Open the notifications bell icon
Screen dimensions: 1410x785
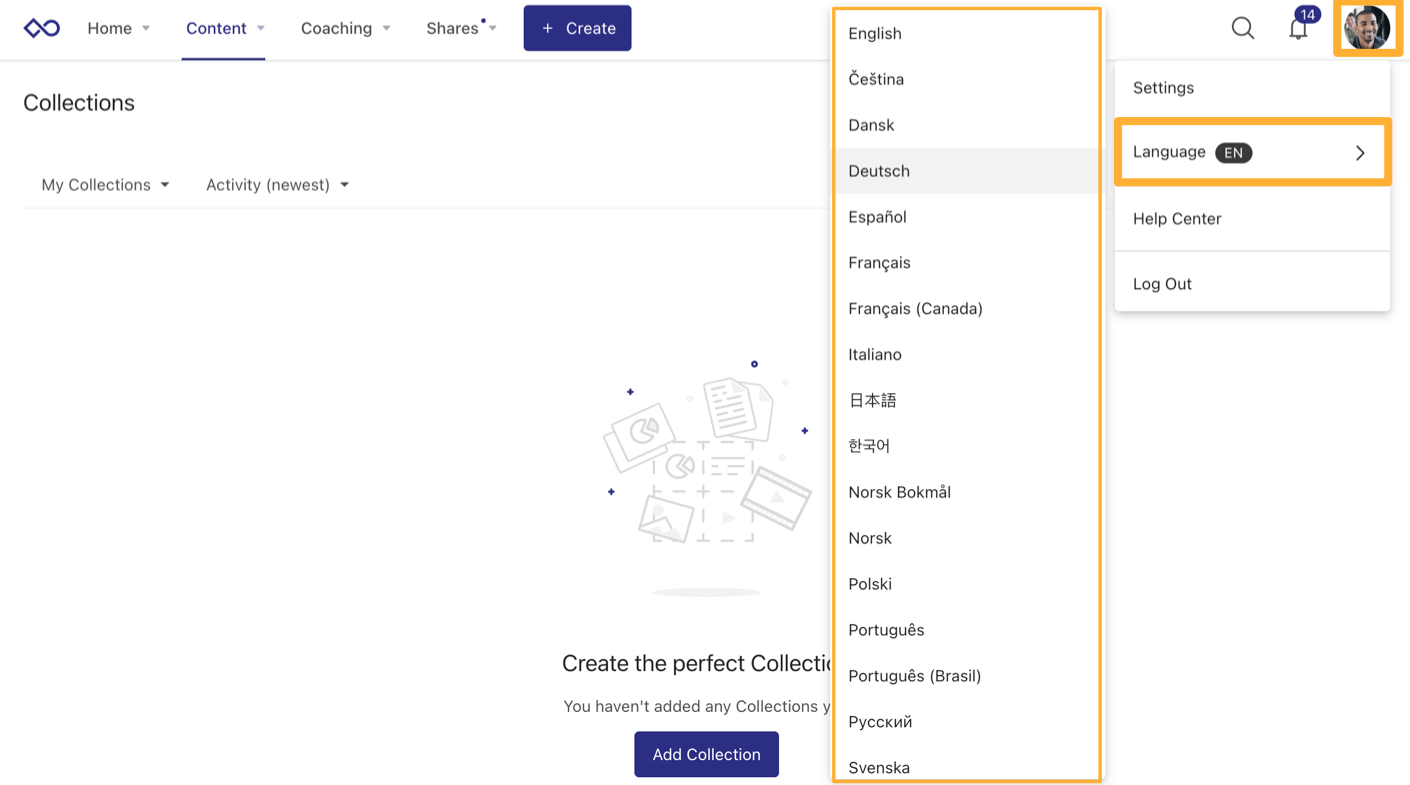click(x=1298, y=29)
